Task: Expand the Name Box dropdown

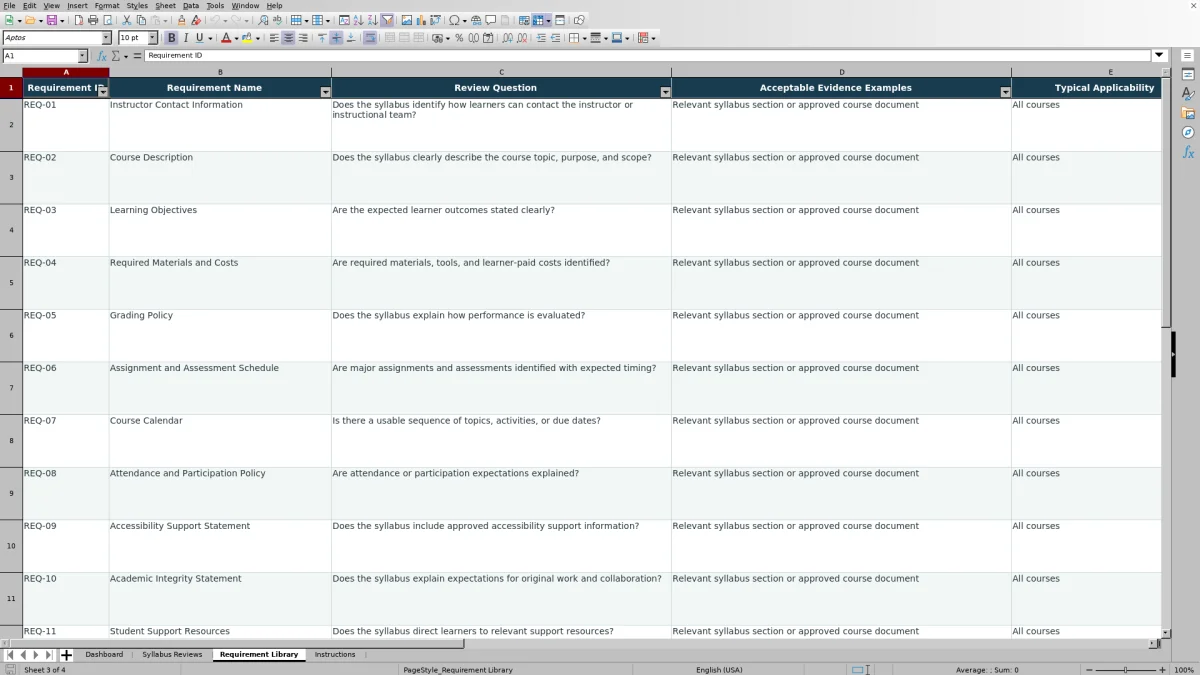Action: tap(83, 56)
